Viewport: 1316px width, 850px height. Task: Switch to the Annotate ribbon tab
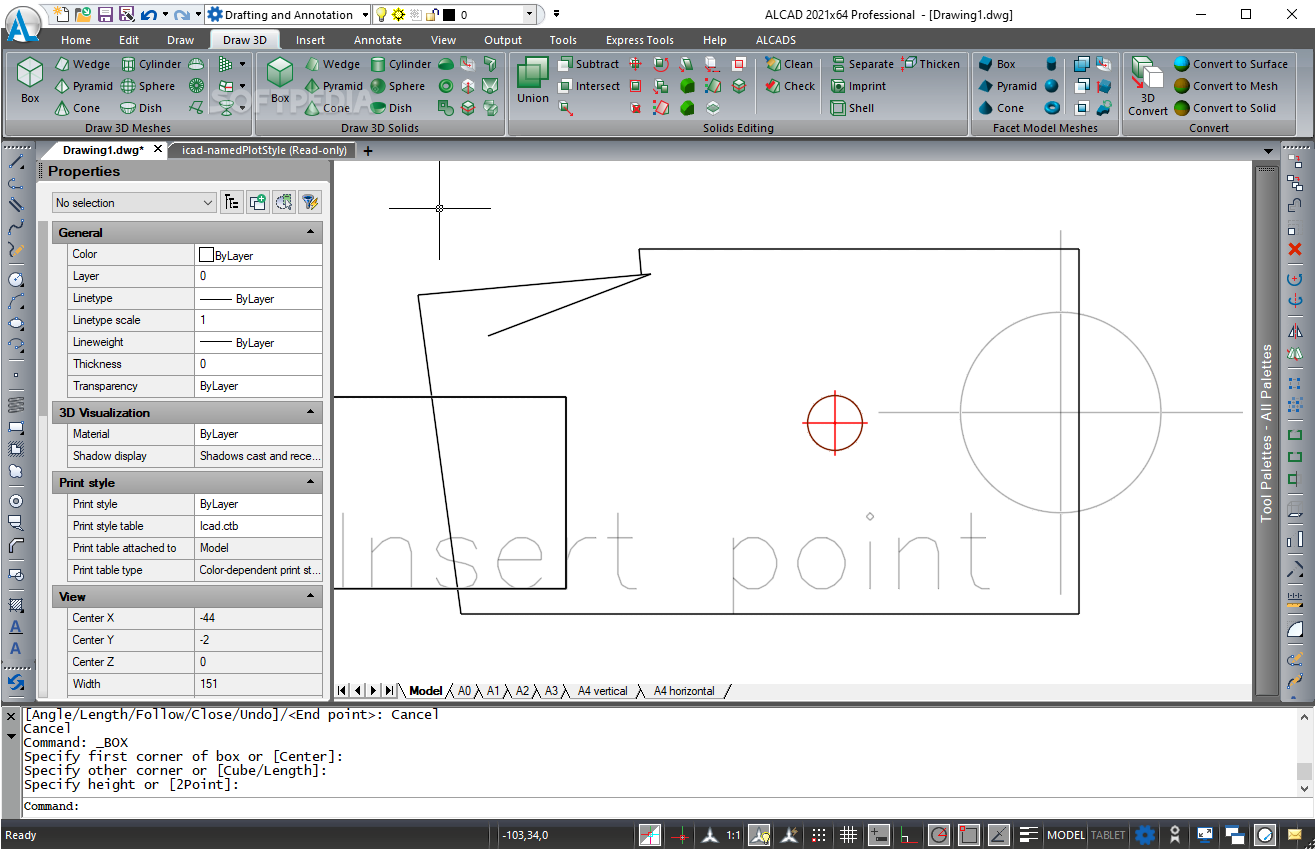[378, 40]
